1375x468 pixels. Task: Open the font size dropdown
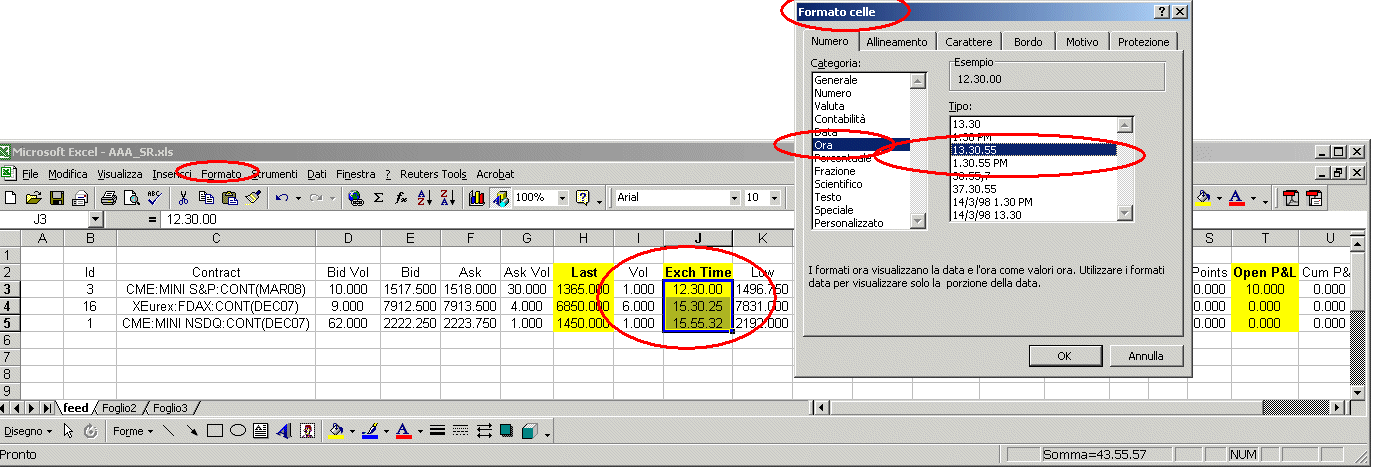775,198
